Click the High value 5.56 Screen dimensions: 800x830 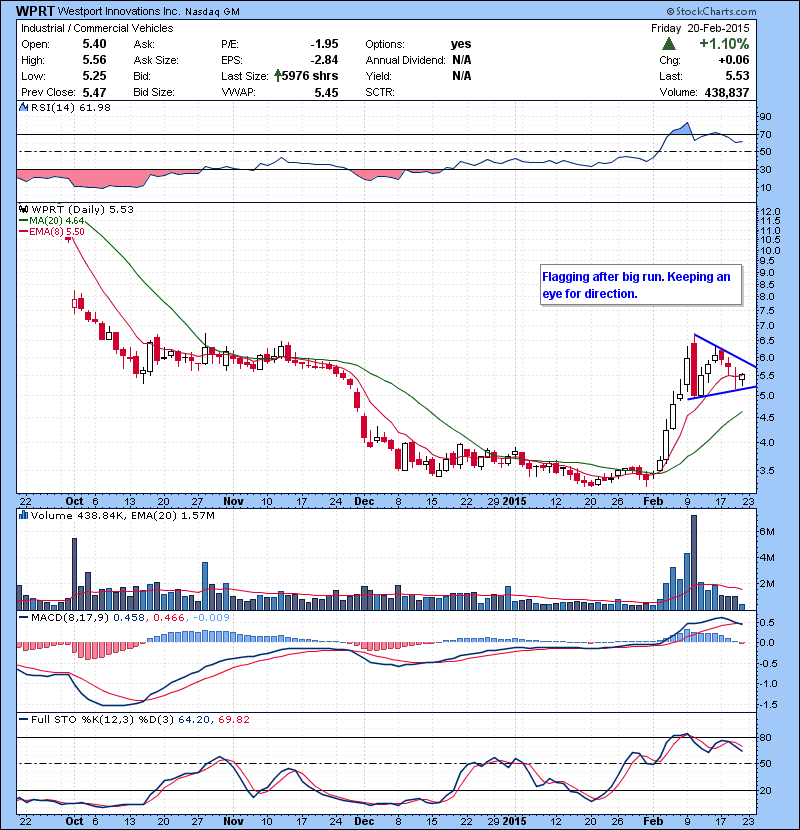94,60
